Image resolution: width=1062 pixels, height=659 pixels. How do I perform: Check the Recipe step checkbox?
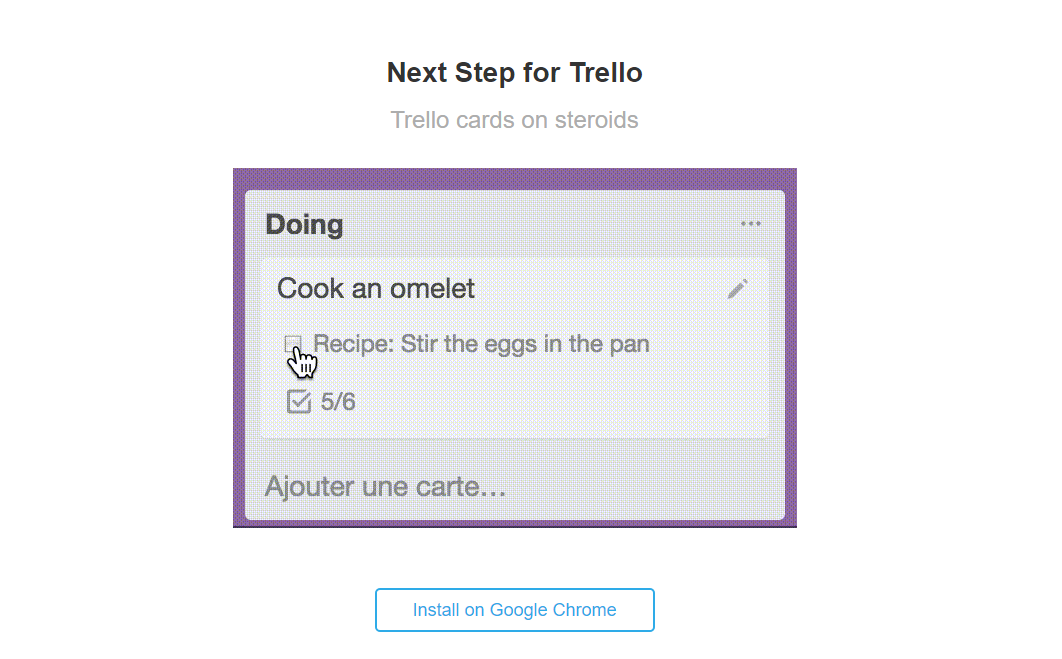coord(293,343)
